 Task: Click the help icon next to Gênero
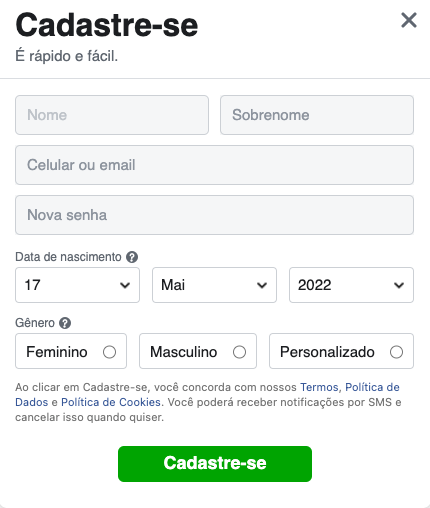65,323
